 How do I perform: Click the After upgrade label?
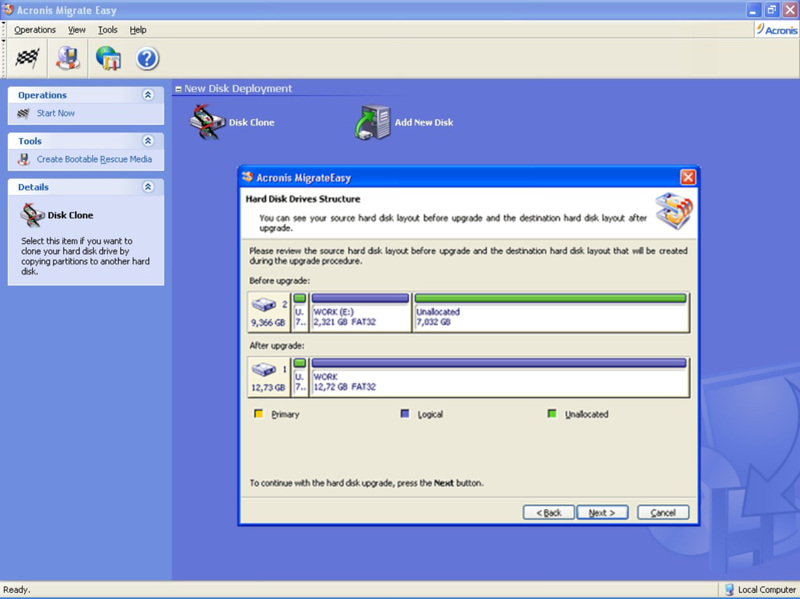[277, 345]
